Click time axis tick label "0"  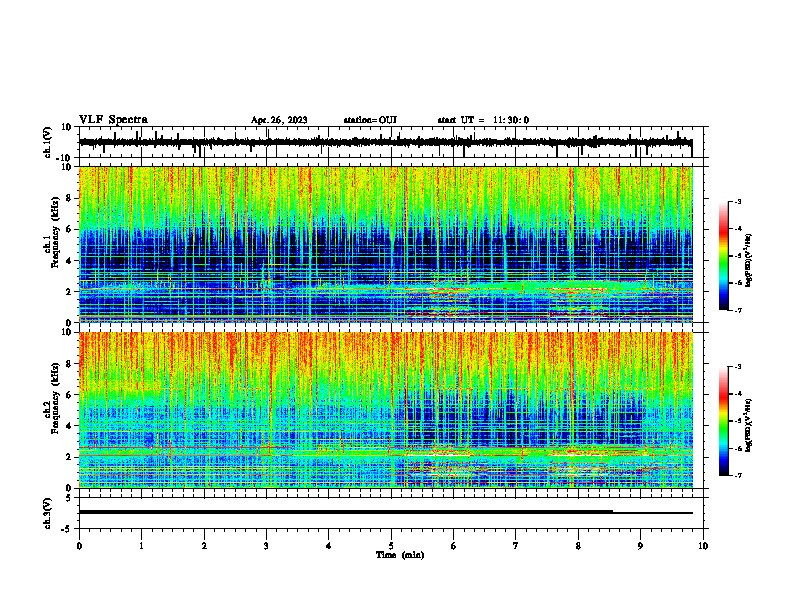point(79,546)
